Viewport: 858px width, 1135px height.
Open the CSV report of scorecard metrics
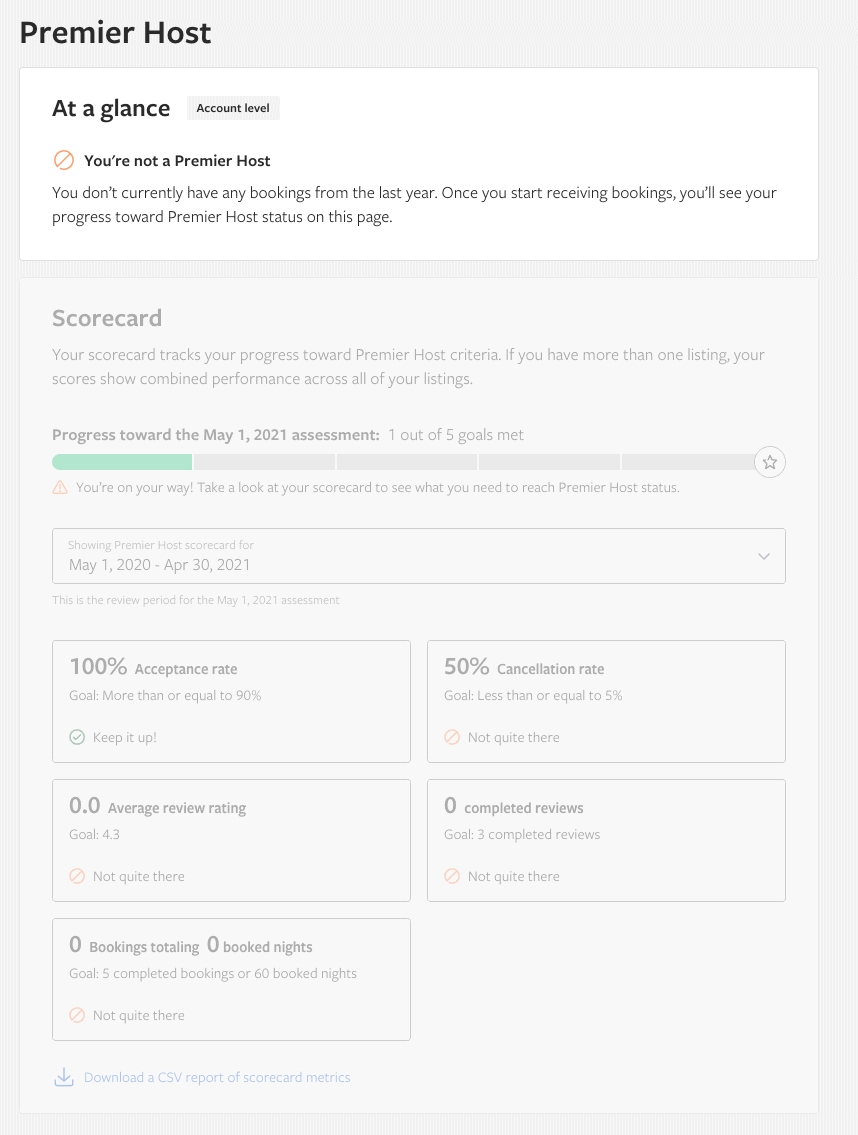[217, 1077]
